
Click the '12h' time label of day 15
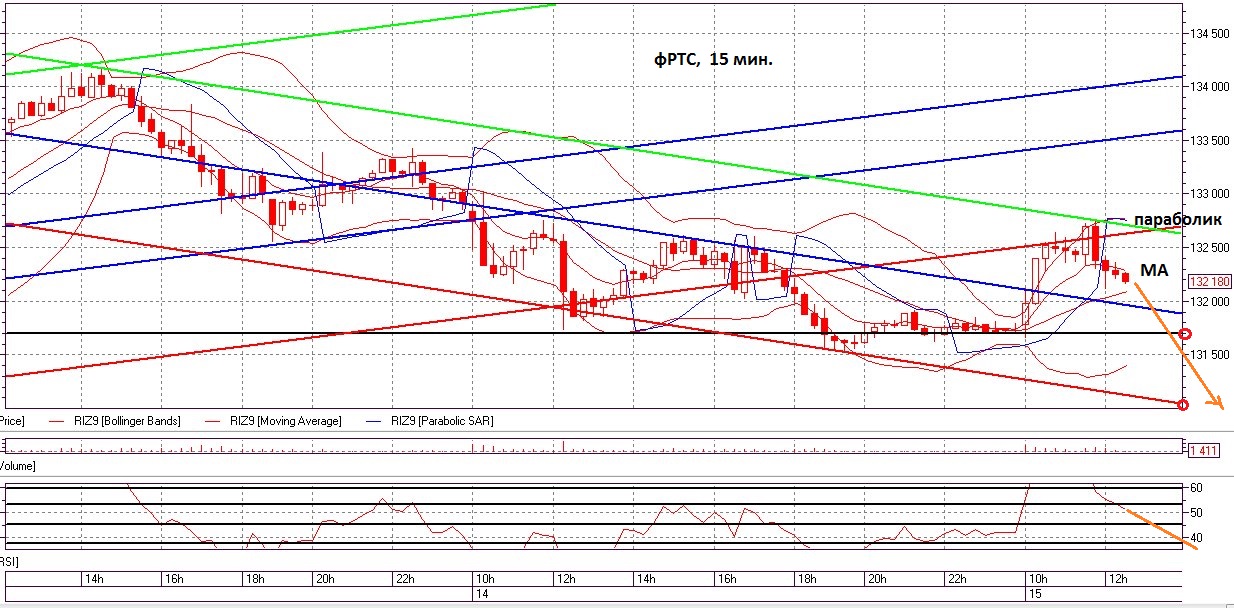pyautogui.click(x=1119, y=579)
